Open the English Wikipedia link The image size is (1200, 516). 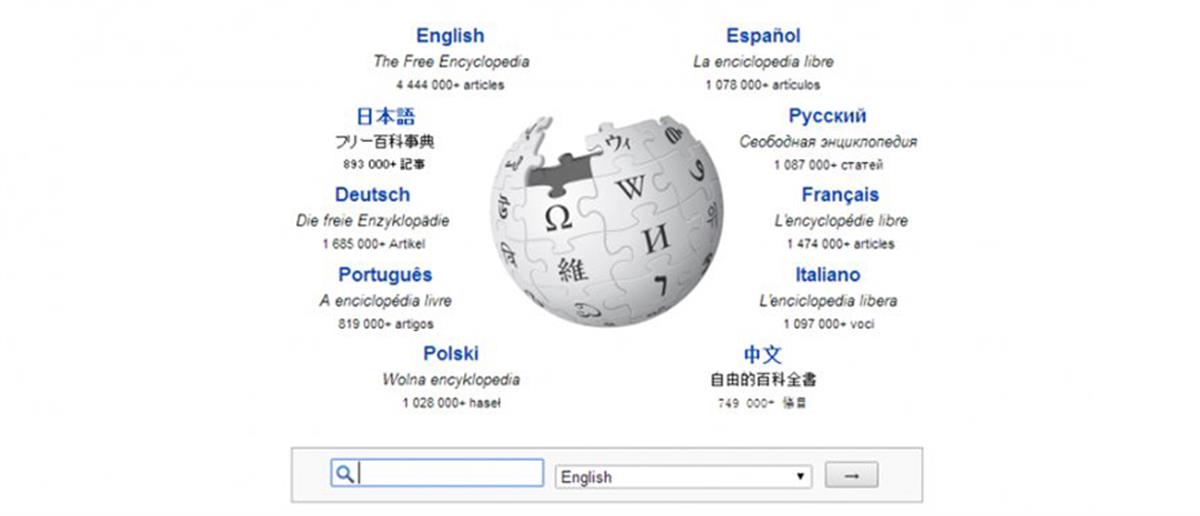point(450,36)
